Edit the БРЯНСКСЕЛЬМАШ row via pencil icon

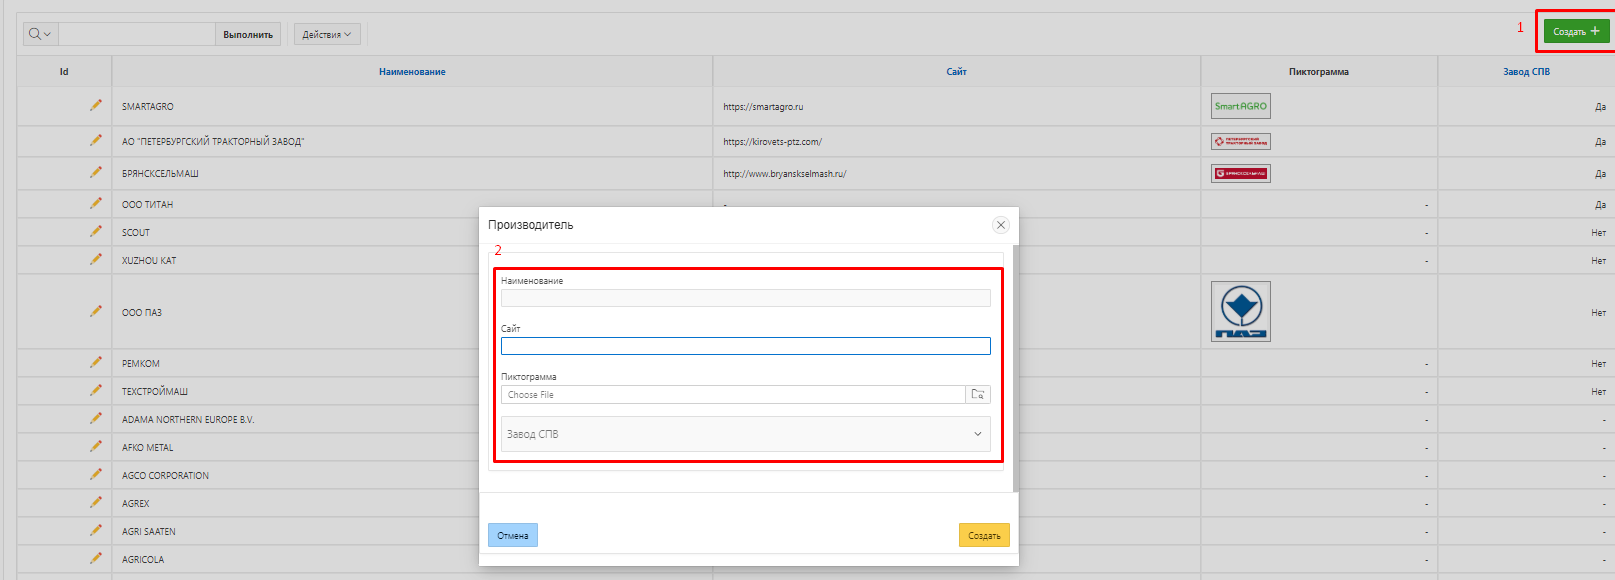pyautogui.click(x=96, y=172)
